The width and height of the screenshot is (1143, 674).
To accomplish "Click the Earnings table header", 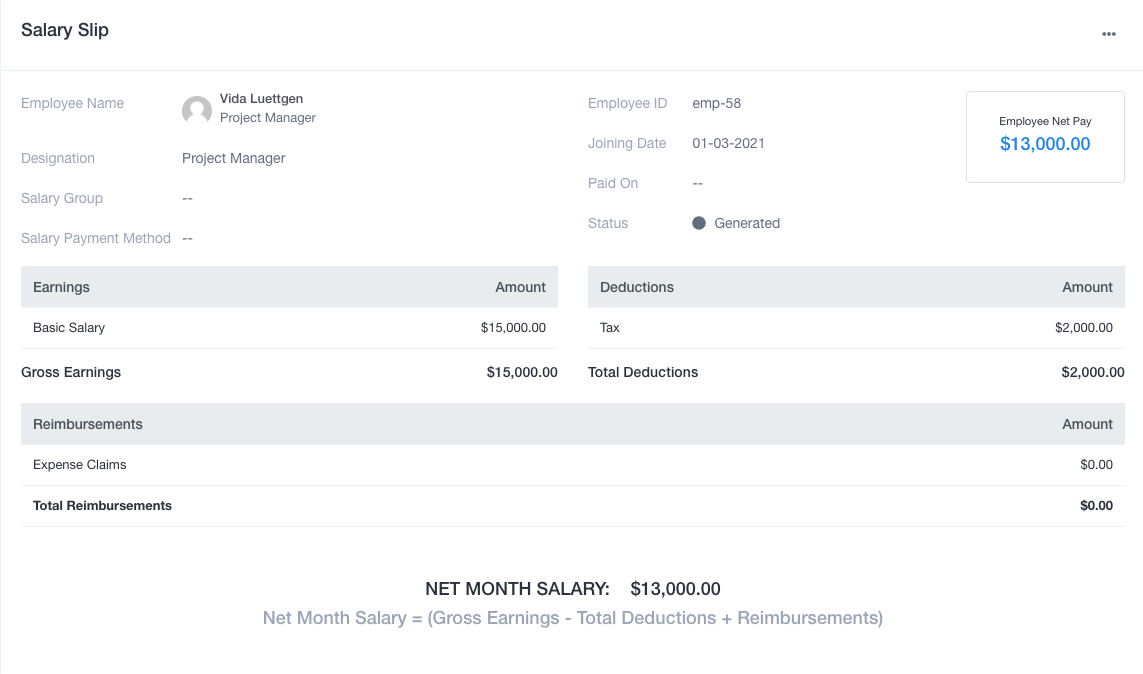I will (61, 287).
